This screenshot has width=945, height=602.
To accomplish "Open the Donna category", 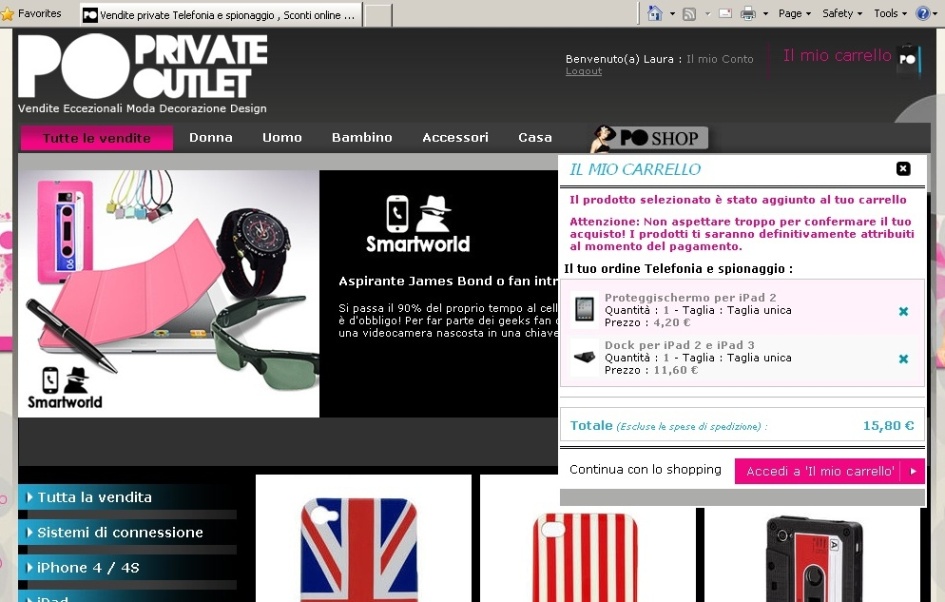I will click(x=210, y=137).
